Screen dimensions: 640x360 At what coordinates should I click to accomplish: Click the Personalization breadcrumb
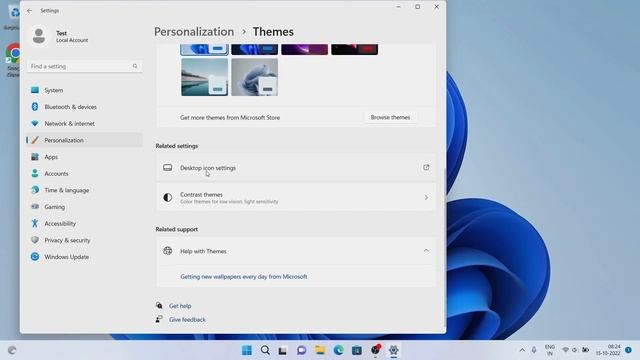coord(194,32)
